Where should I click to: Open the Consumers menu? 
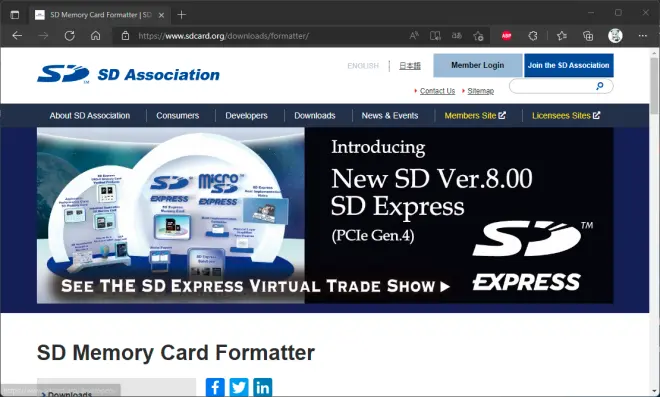coord(178,115)
